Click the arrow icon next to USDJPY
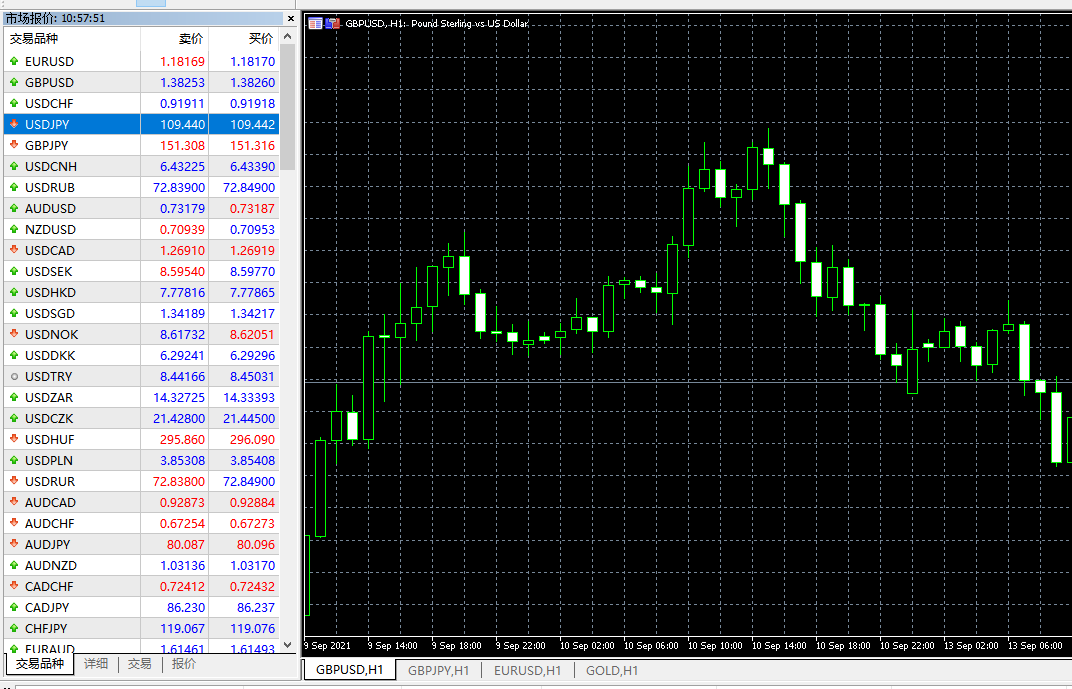 click(13, 124)
